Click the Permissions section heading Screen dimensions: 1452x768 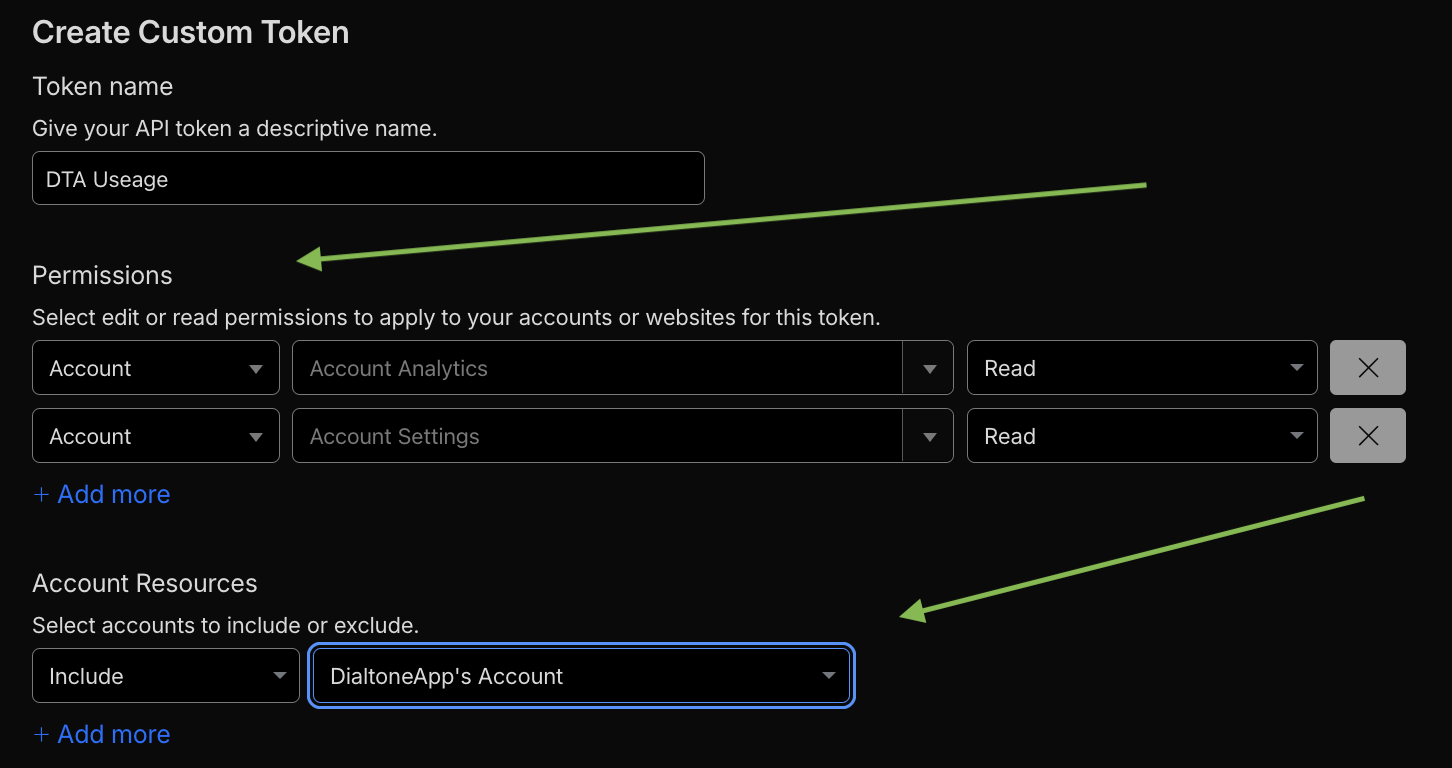pos(102,275)
